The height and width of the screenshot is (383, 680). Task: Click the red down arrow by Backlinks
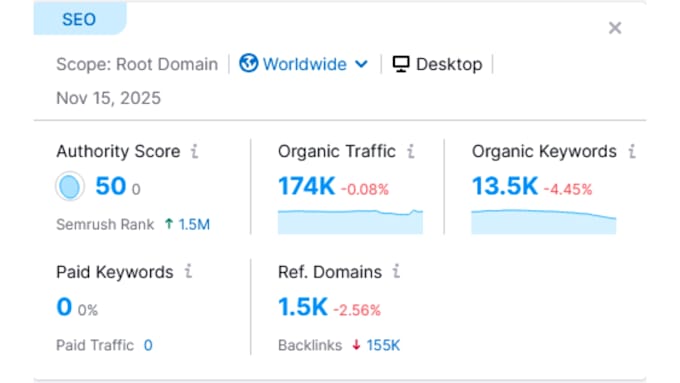coord(356,345)
